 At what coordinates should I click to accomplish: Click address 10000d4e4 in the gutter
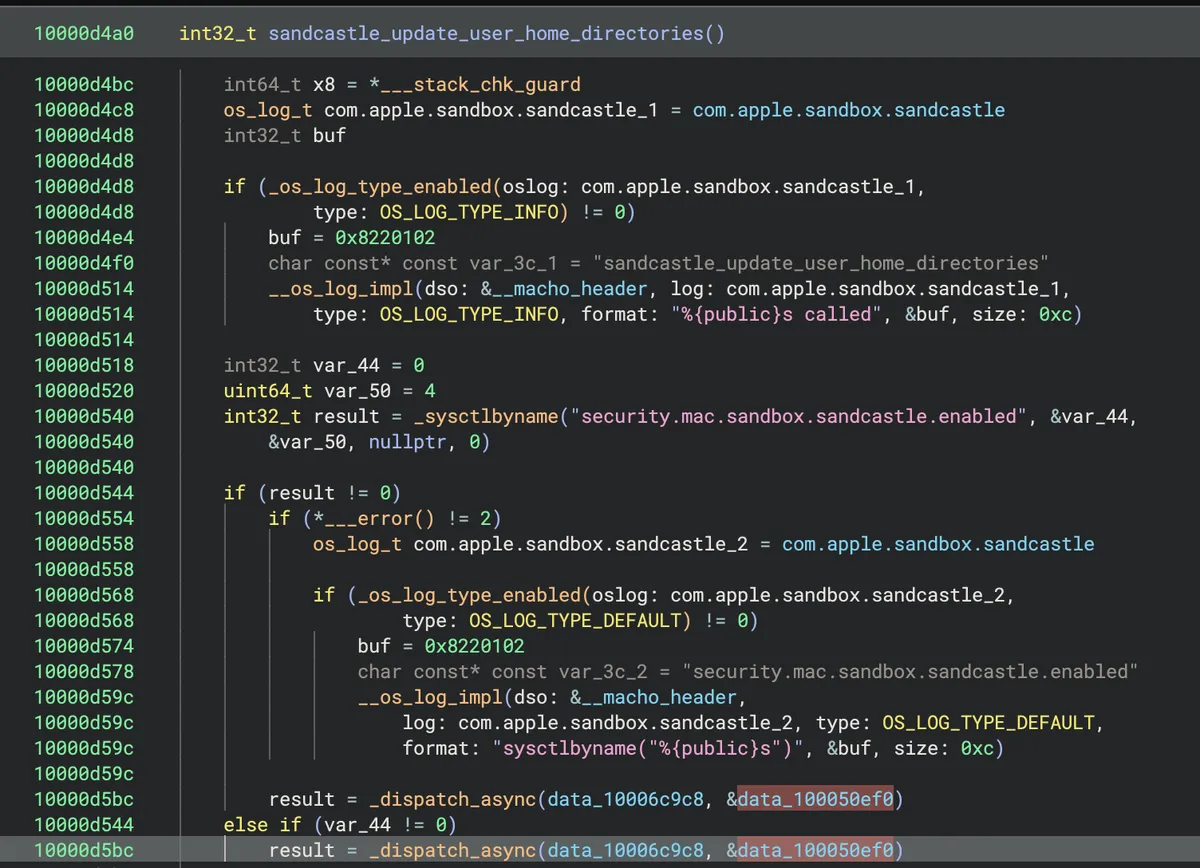[84, 237]
